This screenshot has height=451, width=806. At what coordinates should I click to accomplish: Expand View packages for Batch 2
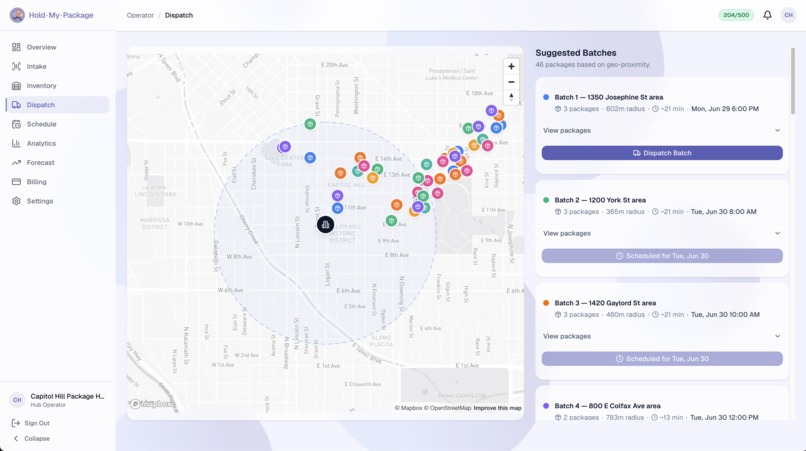[x=662, y=233]
